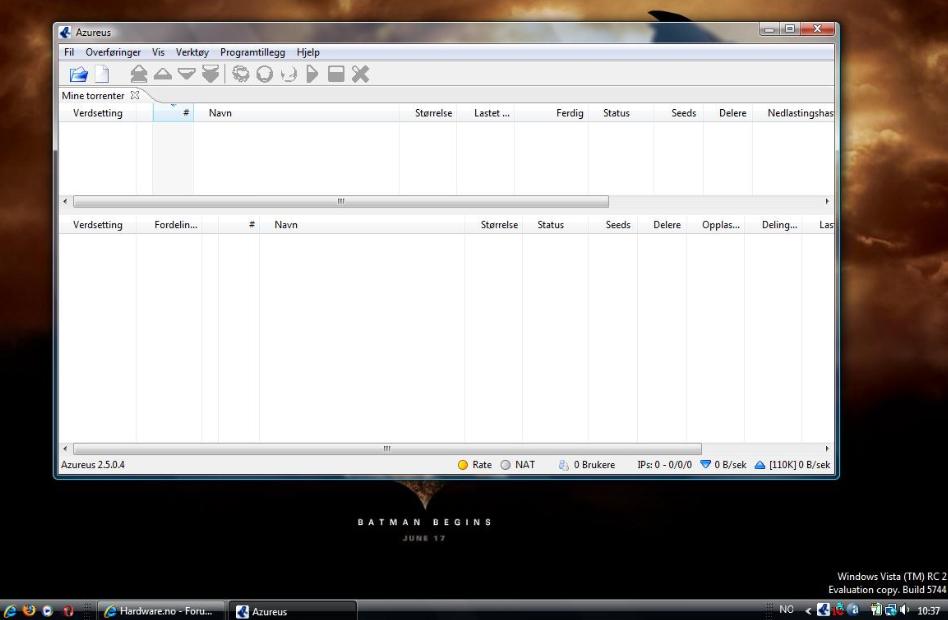The height and width of the screenshot is (620, 948).
Task: Expand the Programtillegg menu
Action: tap(252, 52)
